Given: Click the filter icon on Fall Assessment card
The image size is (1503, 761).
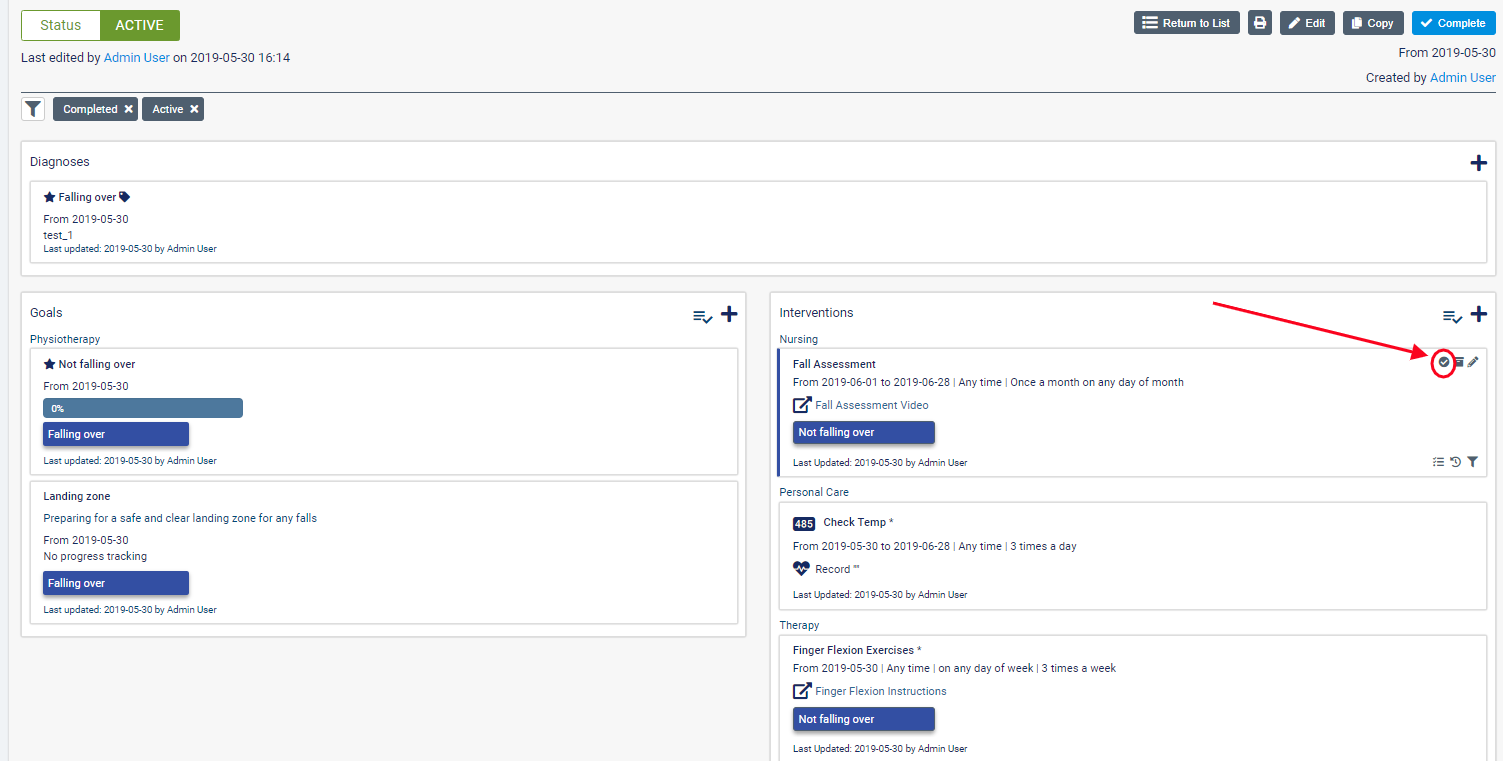Looking at the screenshot, I should click(x=1473, y=462).
